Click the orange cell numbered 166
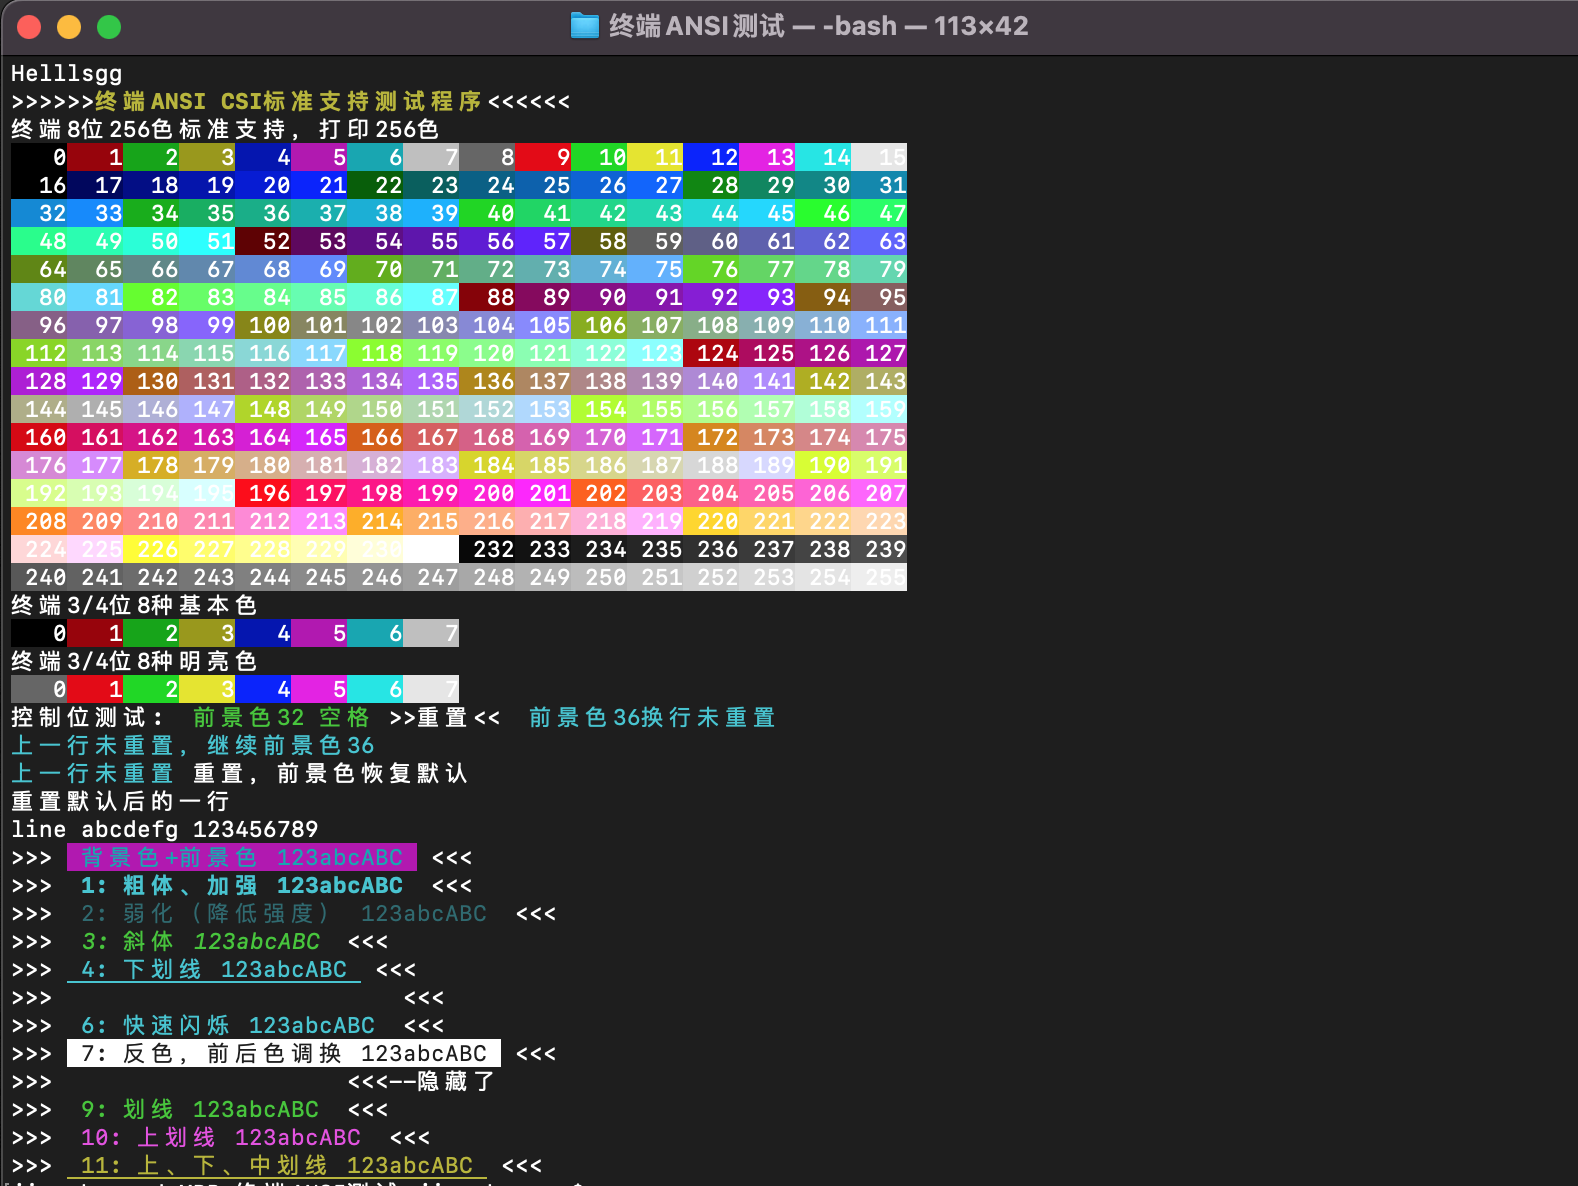The height and width of the screenshot is (1186, 1578). click(x=375, y=437)
